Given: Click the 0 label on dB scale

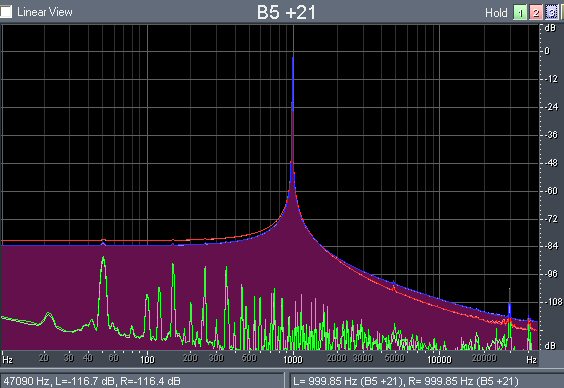Looking at the screenshot, I should [x=547, y=51].
